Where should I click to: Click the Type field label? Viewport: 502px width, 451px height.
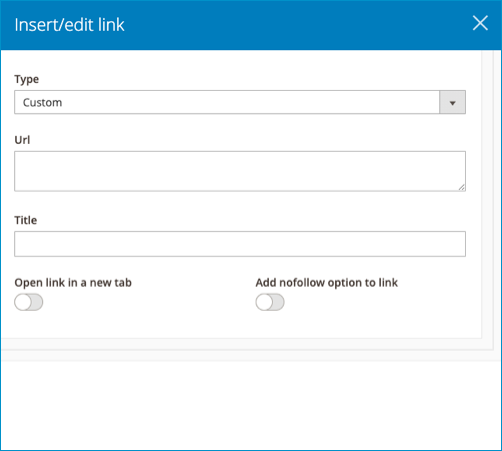pyautogui.click(x=27, y=79)
